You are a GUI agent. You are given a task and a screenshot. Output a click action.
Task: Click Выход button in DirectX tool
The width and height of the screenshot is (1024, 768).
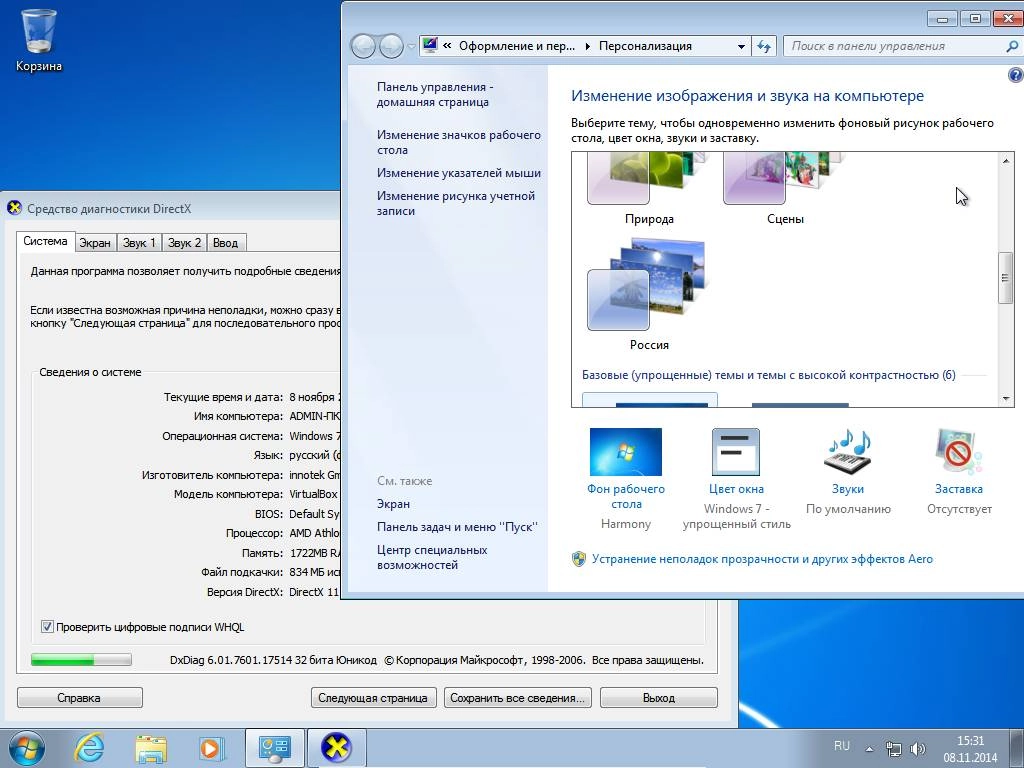[658, 697]
